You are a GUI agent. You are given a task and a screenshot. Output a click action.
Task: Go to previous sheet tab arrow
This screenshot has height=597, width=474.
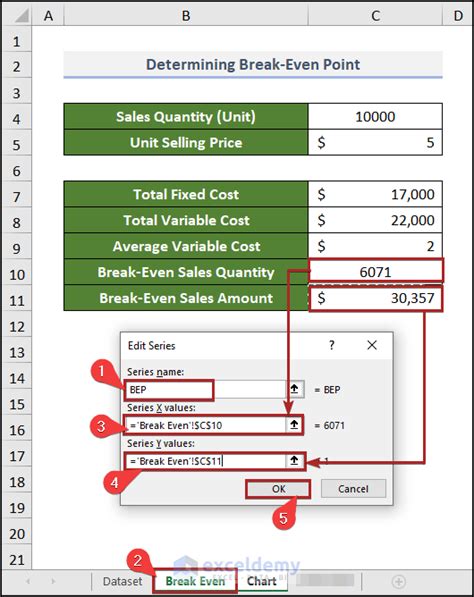click(x=28, y=581)
